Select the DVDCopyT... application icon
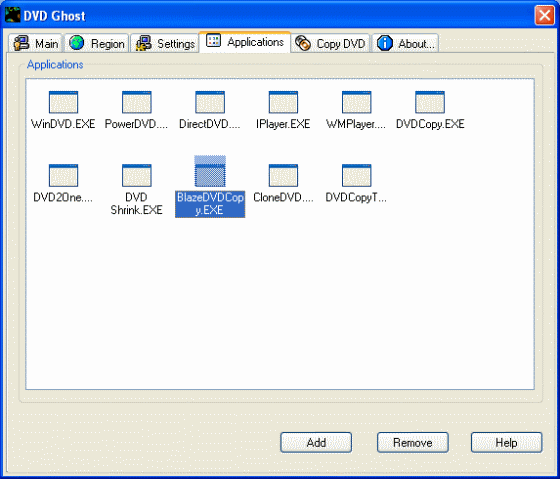 356,175
